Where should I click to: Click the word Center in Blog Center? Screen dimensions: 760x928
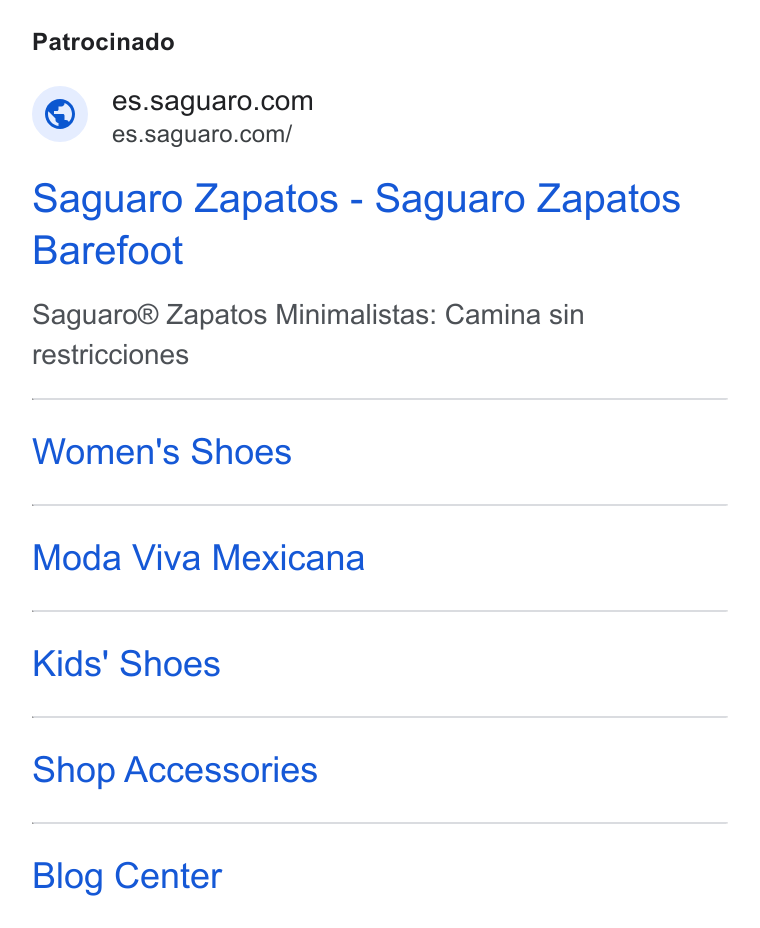[168, 875]
